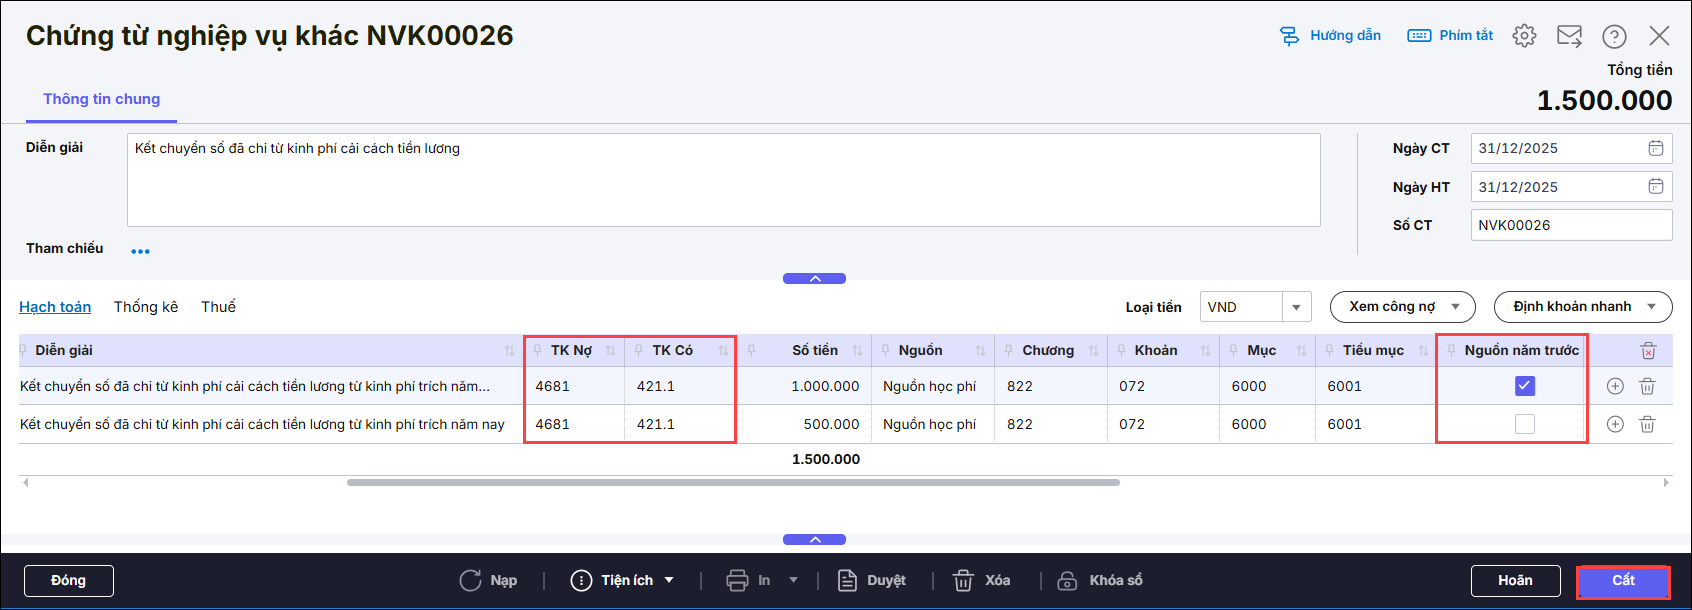Click the Xóa trash button
Screen dimensions: 1692x610
click(x=981, y=580)
